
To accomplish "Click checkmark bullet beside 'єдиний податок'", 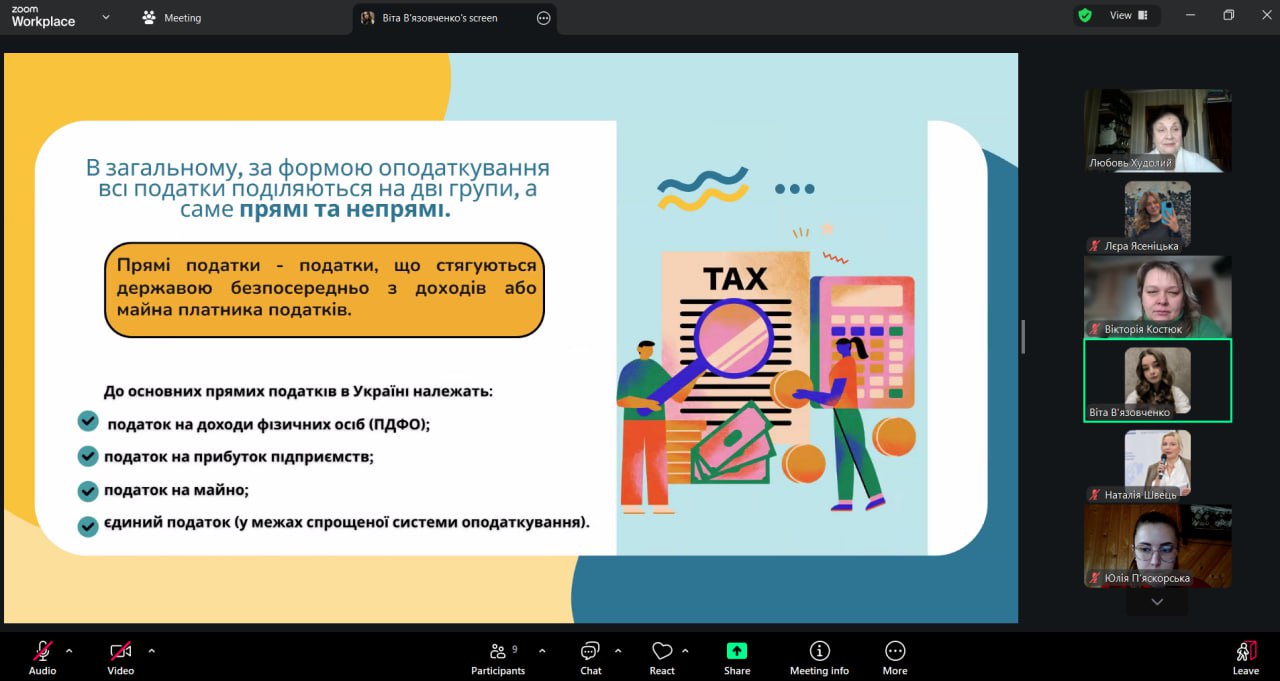I will pos(88,525).
